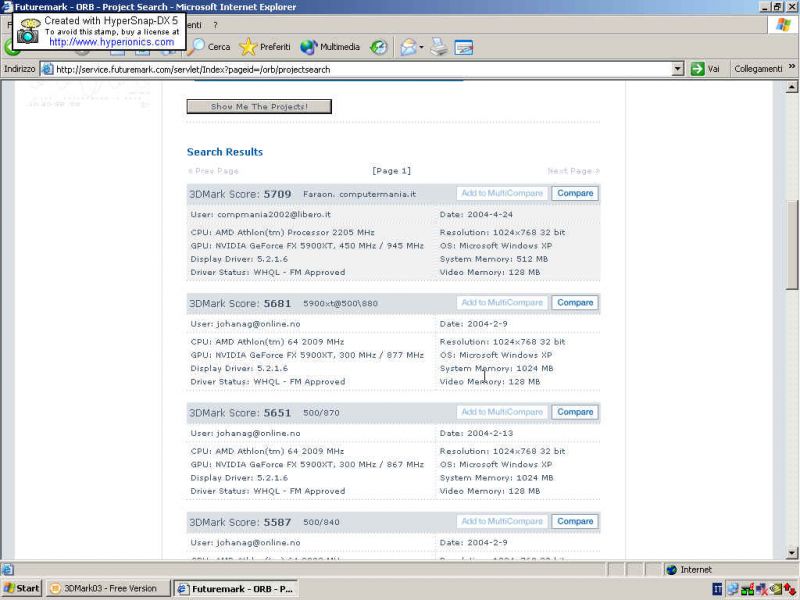800x600 pixels.
Task: Switch to 3DMark03 - Free Version taskbar window
Action: coord(109,589)
